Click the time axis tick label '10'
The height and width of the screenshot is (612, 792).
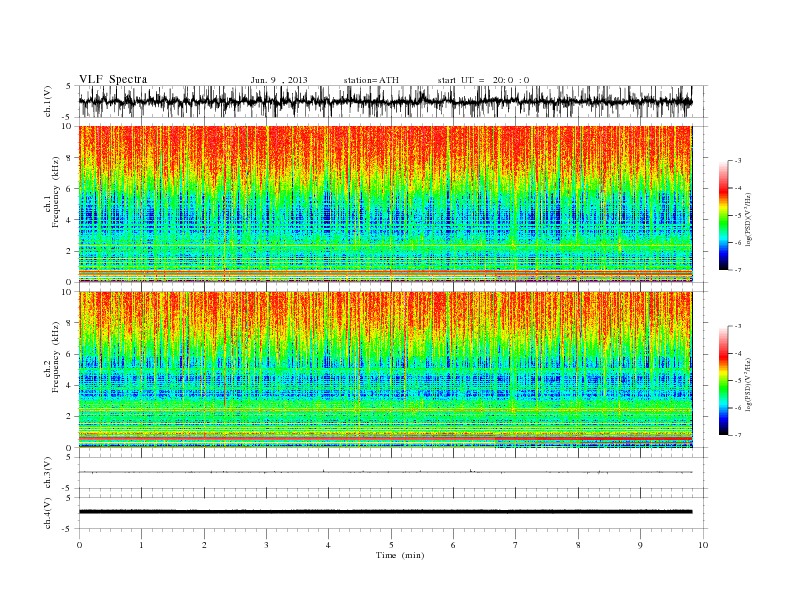703,545
